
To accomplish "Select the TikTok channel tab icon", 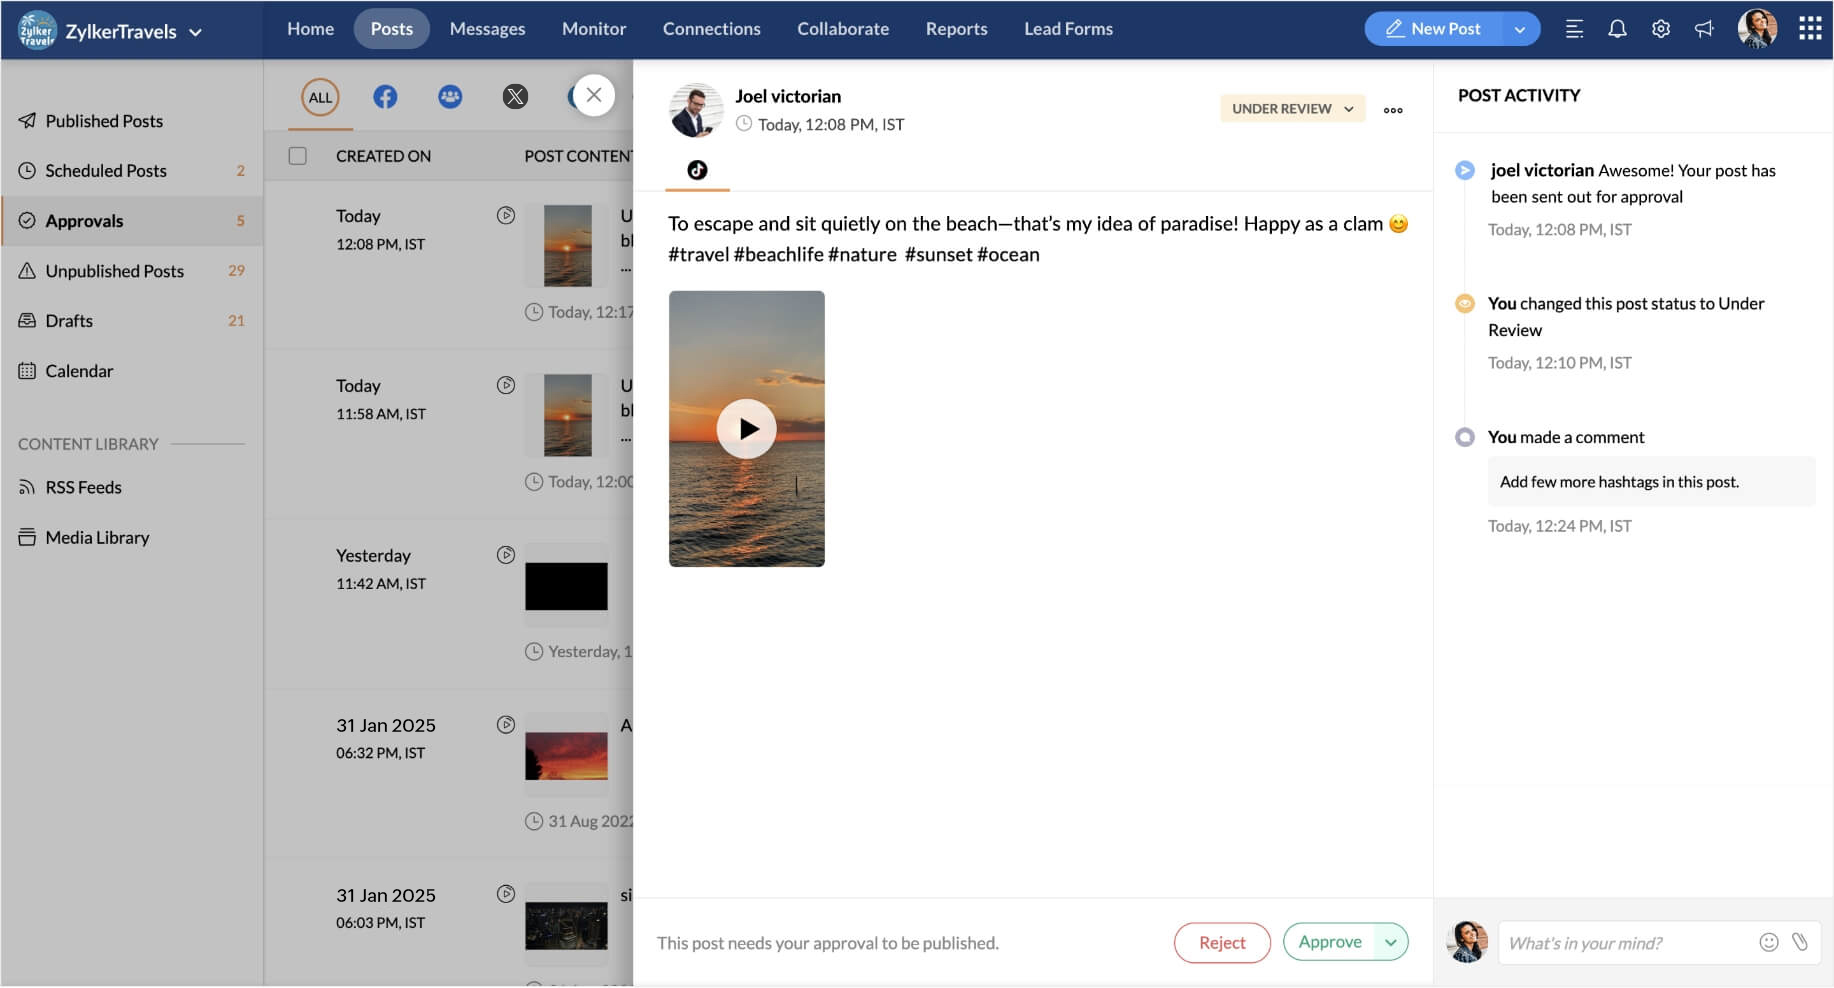I will (x=697, y=170).
